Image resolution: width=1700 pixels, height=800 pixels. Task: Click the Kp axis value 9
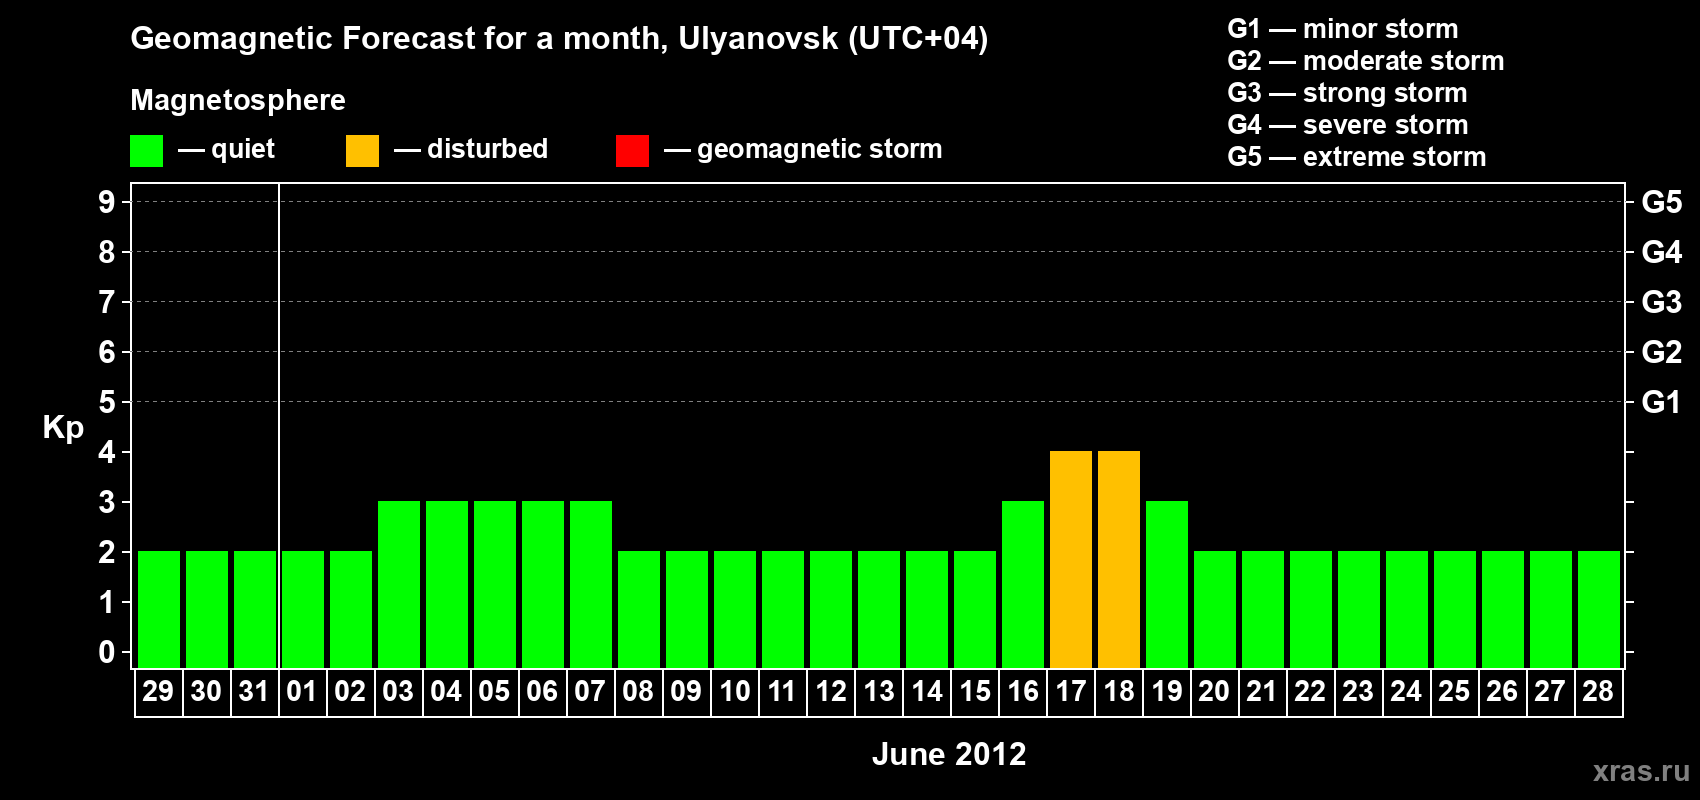click(107, 202)
